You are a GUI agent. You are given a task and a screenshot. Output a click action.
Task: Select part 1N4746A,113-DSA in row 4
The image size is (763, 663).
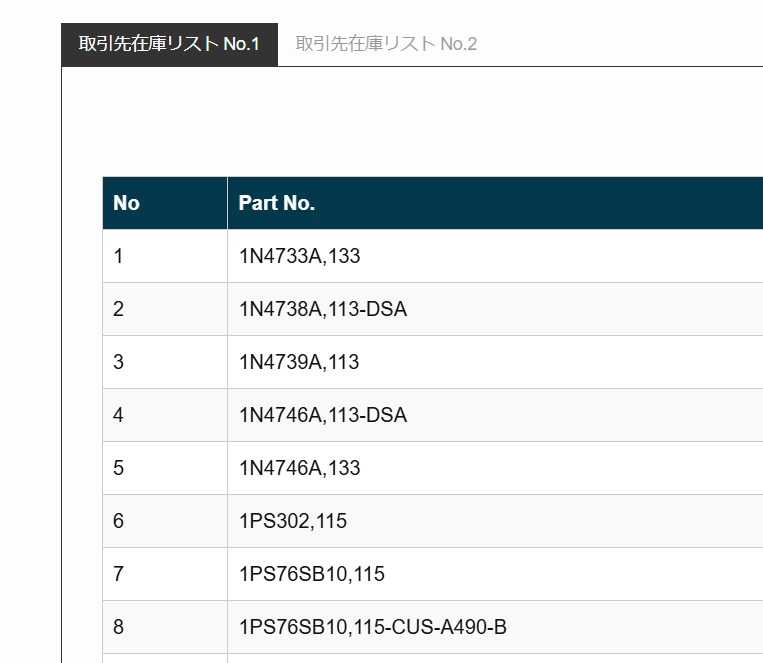coord(323,415)
